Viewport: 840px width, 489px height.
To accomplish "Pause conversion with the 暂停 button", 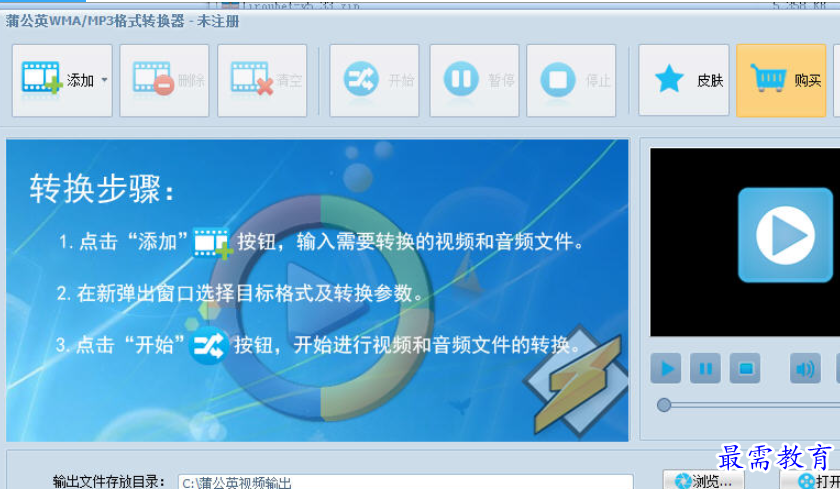I will tap(474, 80).
